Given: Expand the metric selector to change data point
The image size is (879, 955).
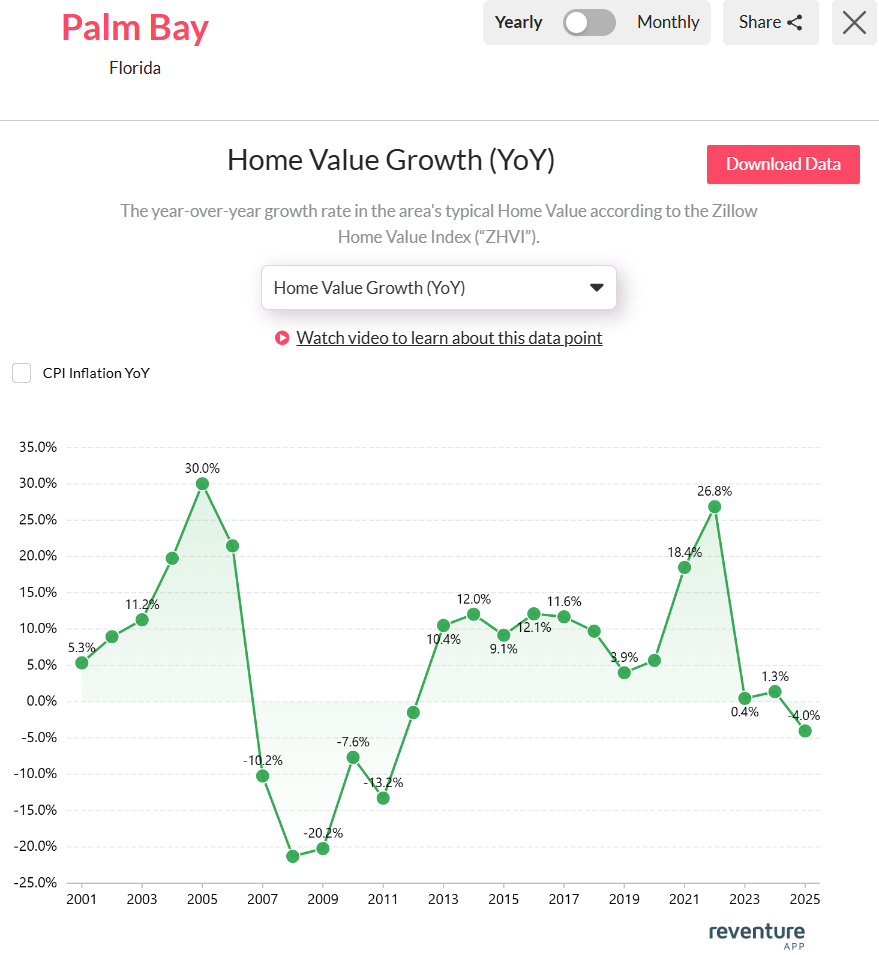Looking at the screenshot, I should coord(439,287).
